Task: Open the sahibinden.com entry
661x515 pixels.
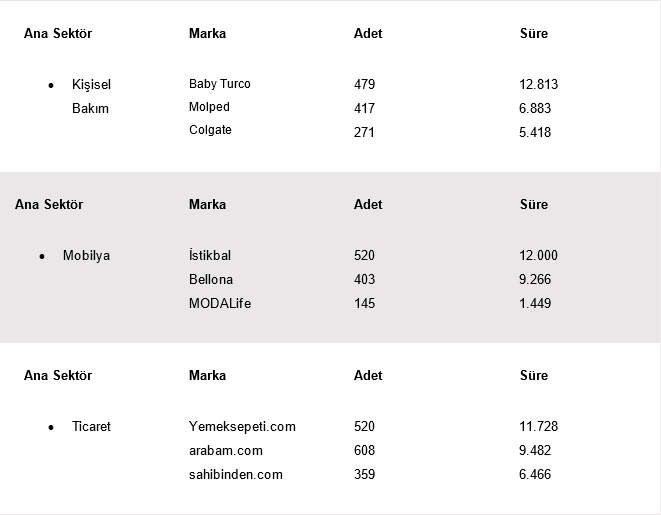Action: coord(236,475)
